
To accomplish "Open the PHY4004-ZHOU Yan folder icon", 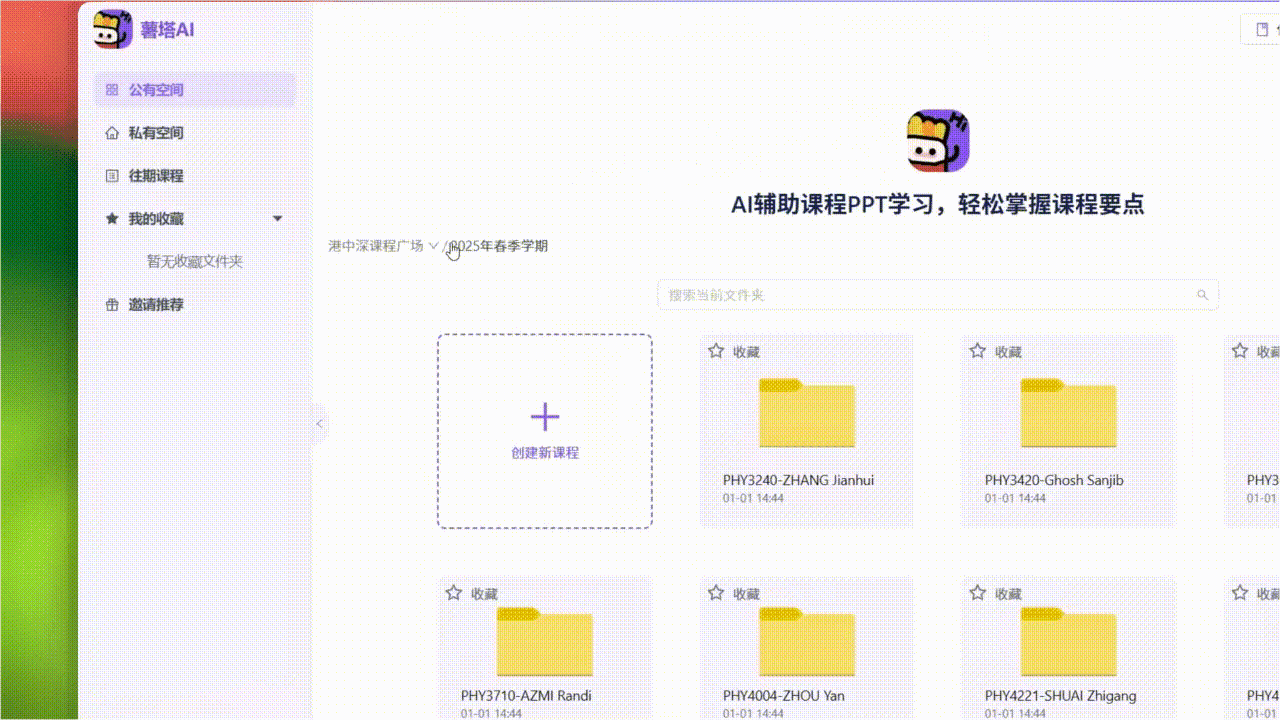I will (807, 641).
